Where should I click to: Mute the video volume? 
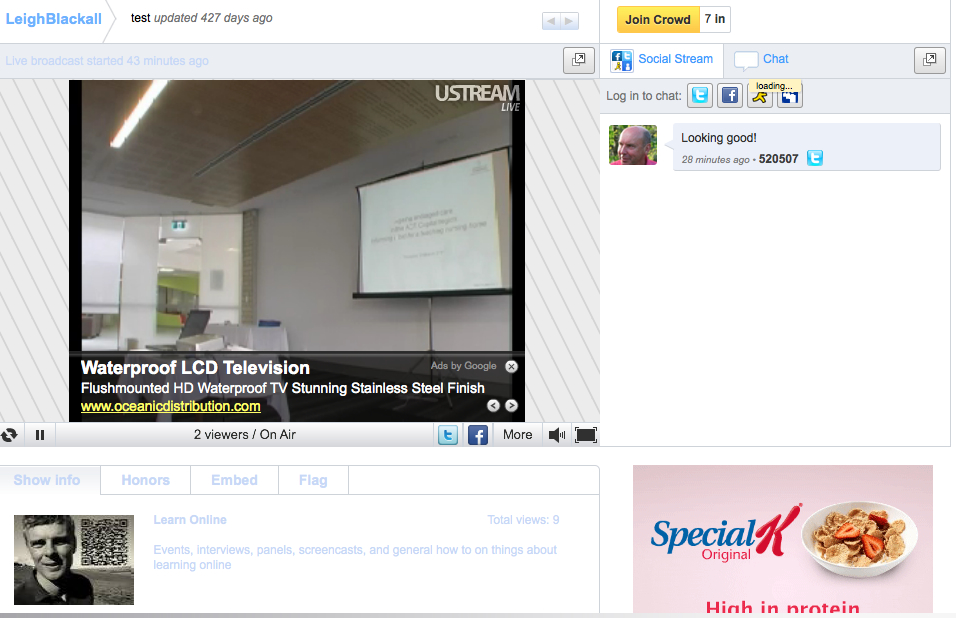pos(557,435)
